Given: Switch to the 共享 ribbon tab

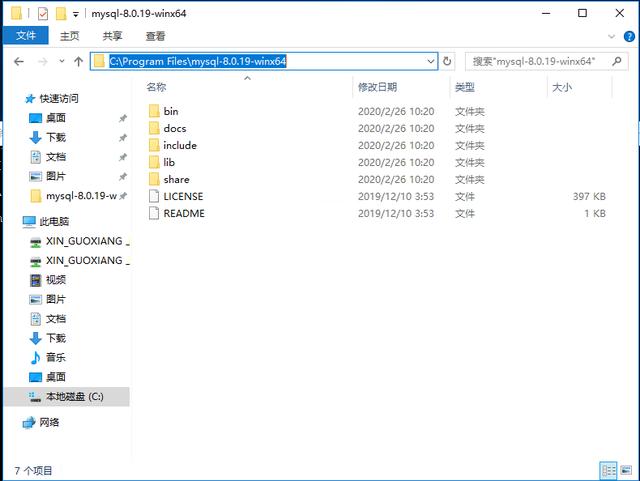Looking at the screenshot, I should [112, 36].
